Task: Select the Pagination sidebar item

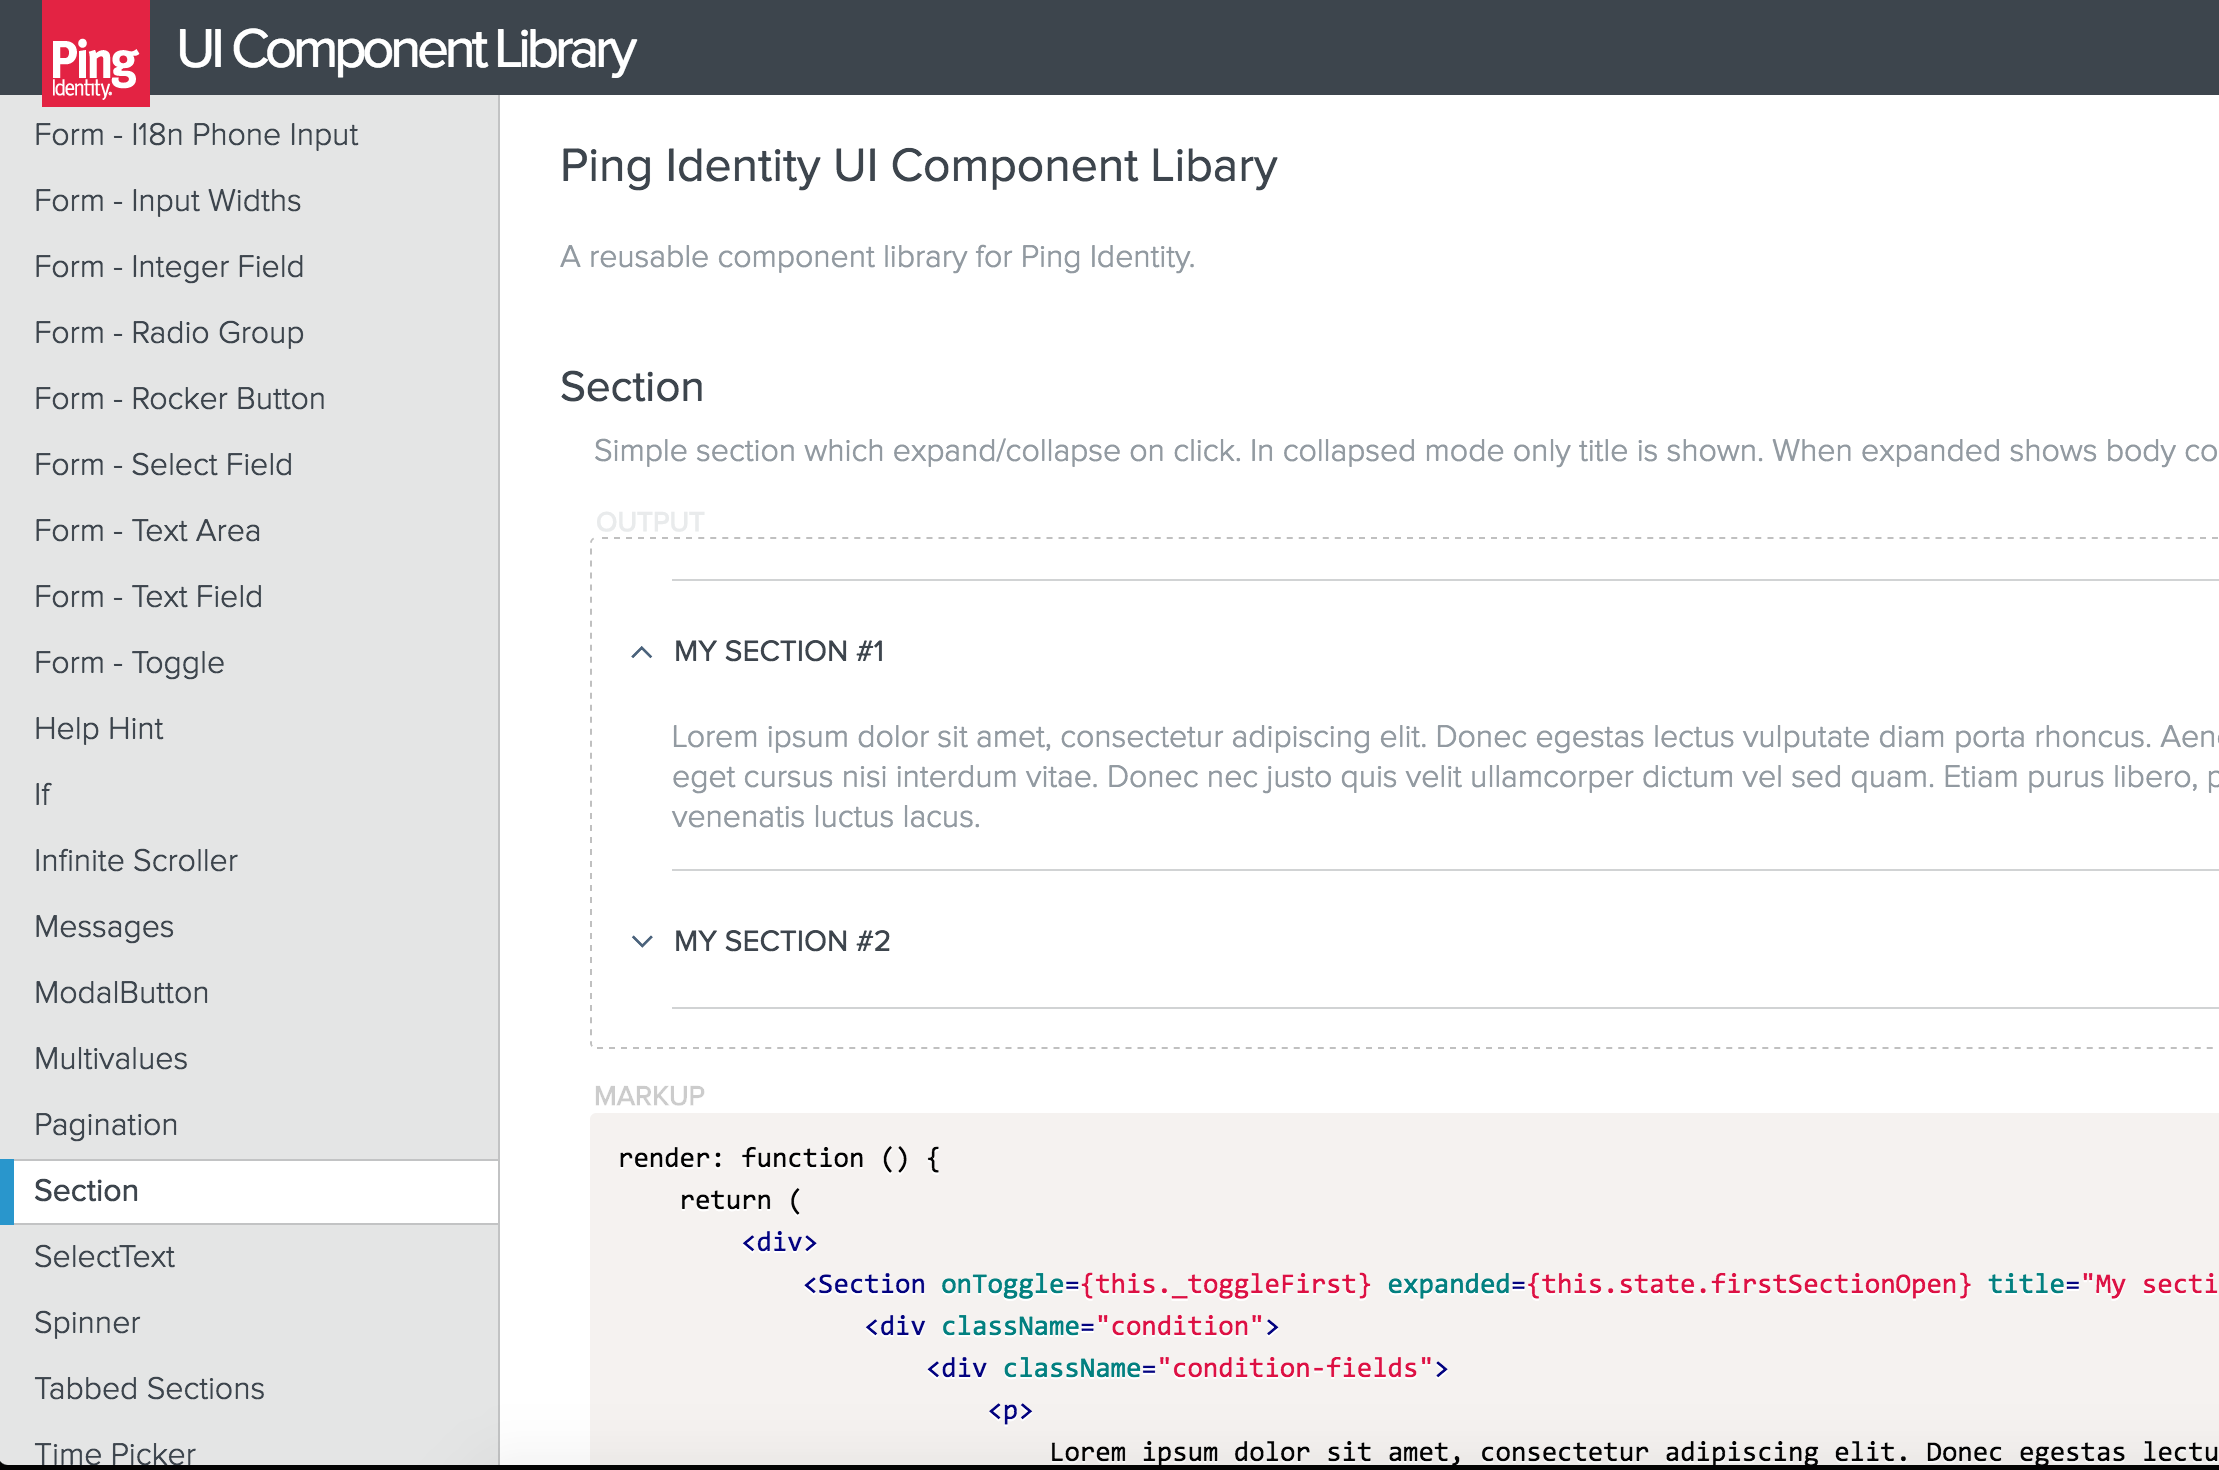Action: pos(105,1125)
